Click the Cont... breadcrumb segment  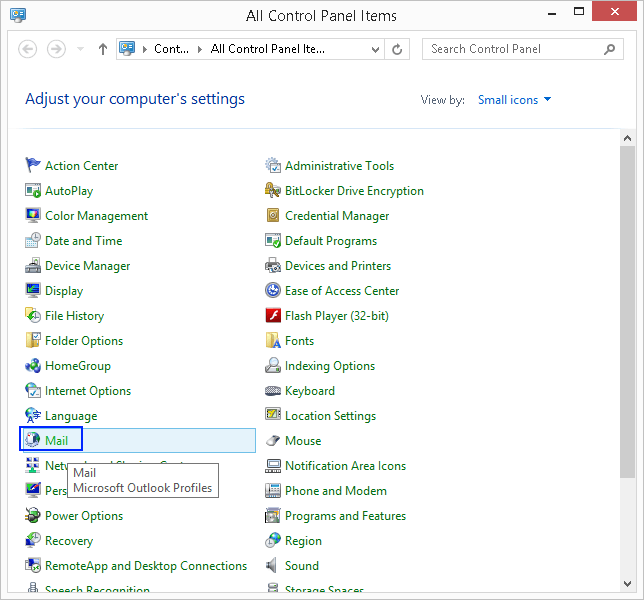pos(171,49)
